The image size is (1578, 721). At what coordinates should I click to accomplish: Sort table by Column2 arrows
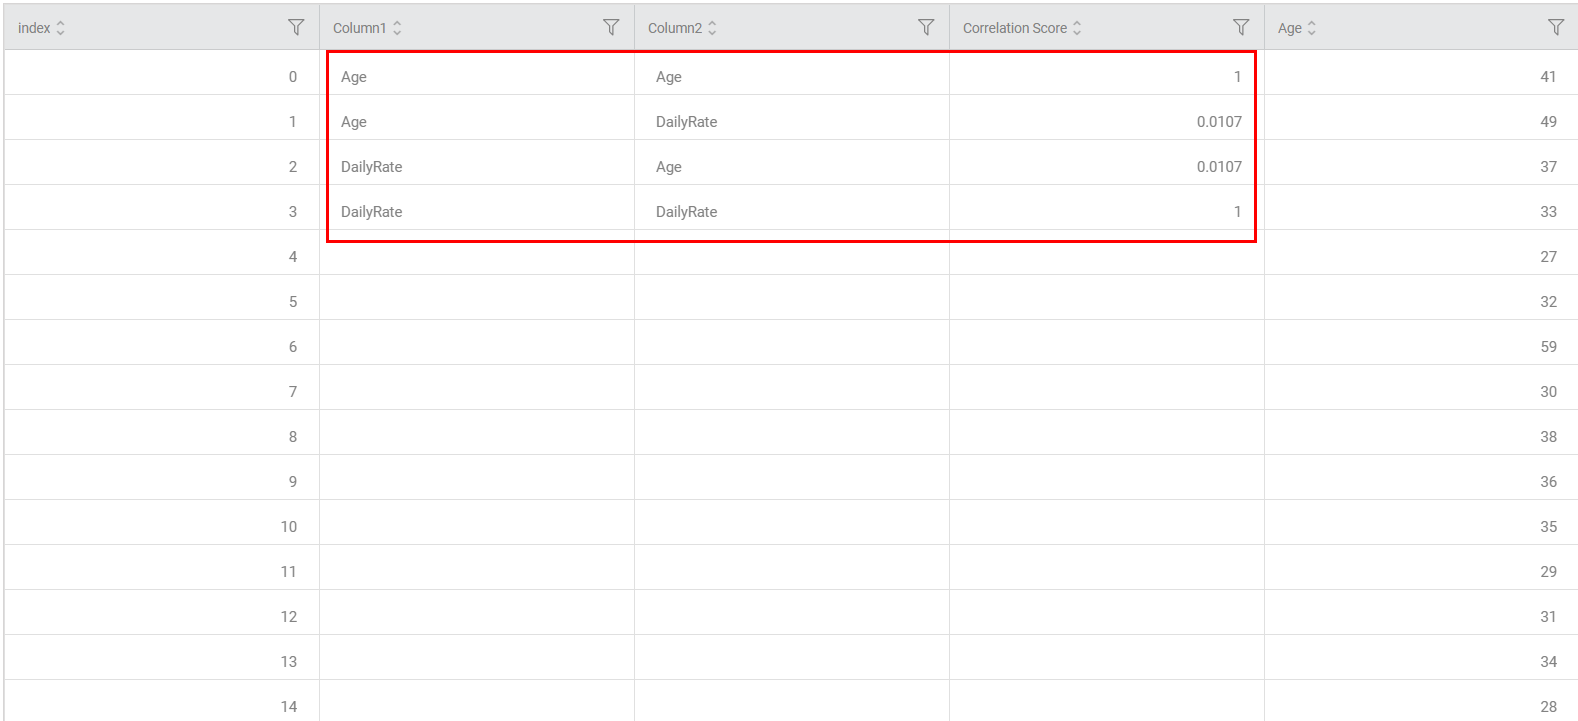(x=712, y=28)
